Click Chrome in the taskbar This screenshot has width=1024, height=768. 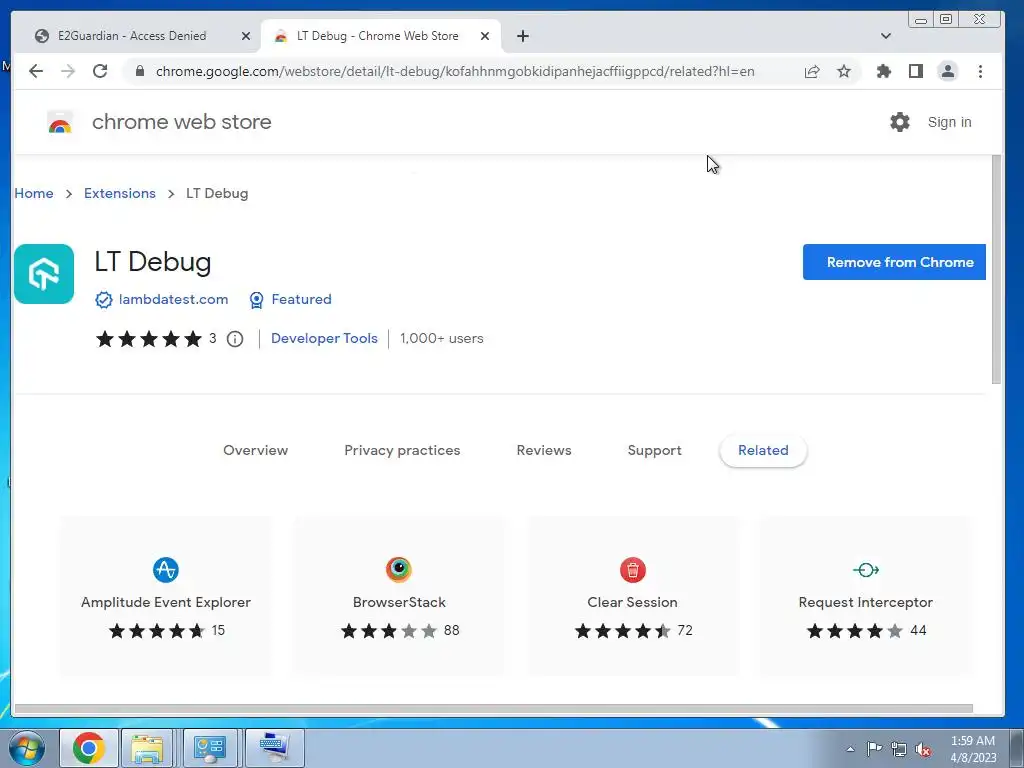point(89,748)
